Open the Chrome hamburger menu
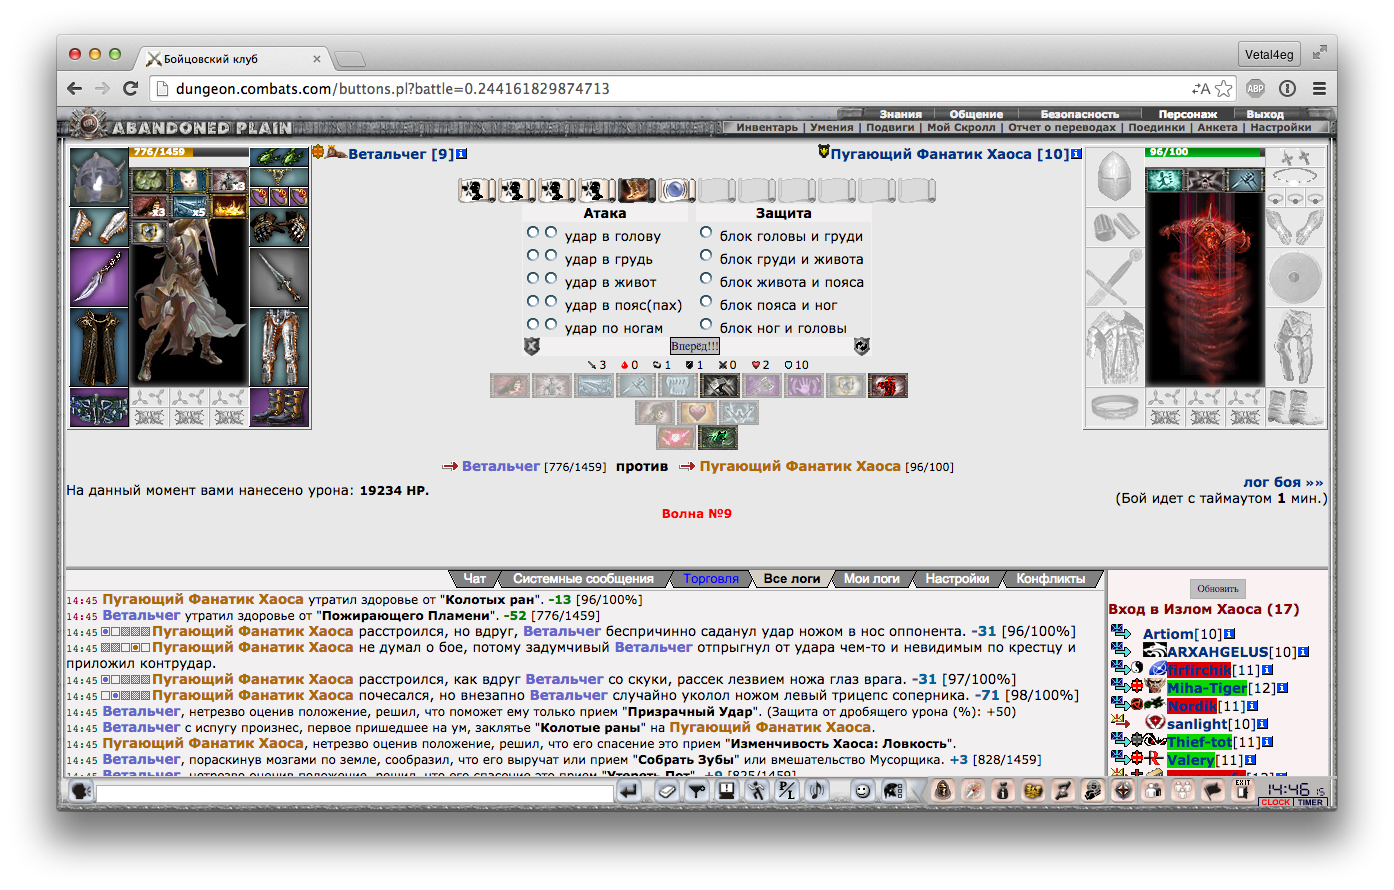Screen dimensions: 1394x890 tap(1319, 88)
